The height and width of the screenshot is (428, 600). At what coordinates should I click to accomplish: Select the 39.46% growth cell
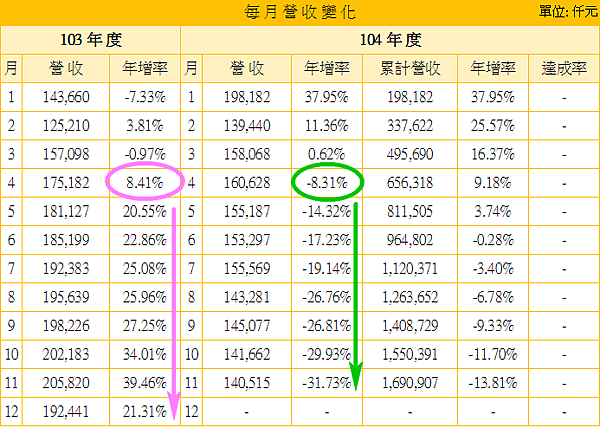145,383
